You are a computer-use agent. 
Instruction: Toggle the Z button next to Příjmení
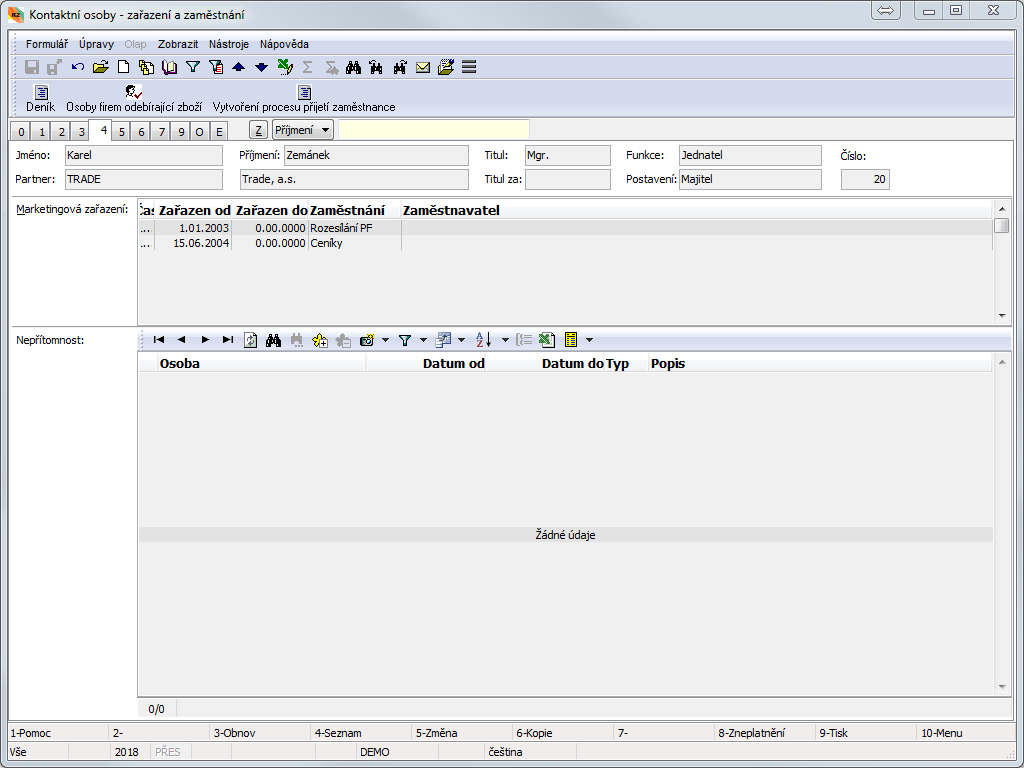[258, 130]
